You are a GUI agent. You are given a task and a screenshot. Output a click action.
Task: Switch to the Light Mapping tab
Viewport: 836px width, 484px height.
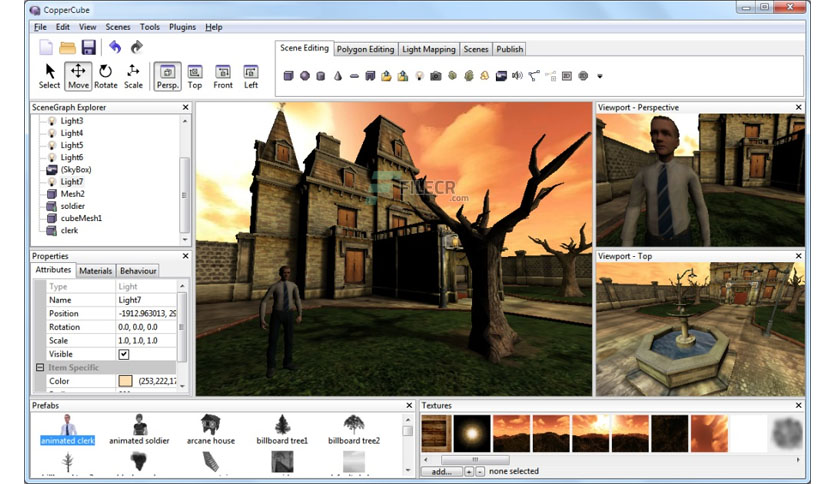pos(429,49)
